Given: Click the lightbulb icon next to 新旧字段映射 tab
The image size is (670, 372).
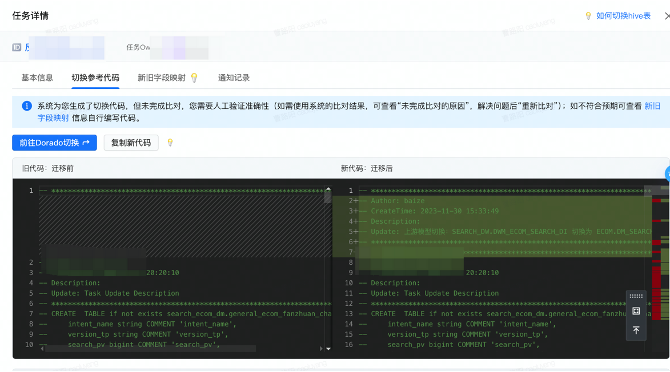Looking at the screenshot, I should pyautogui.click(x=194, y=78).
